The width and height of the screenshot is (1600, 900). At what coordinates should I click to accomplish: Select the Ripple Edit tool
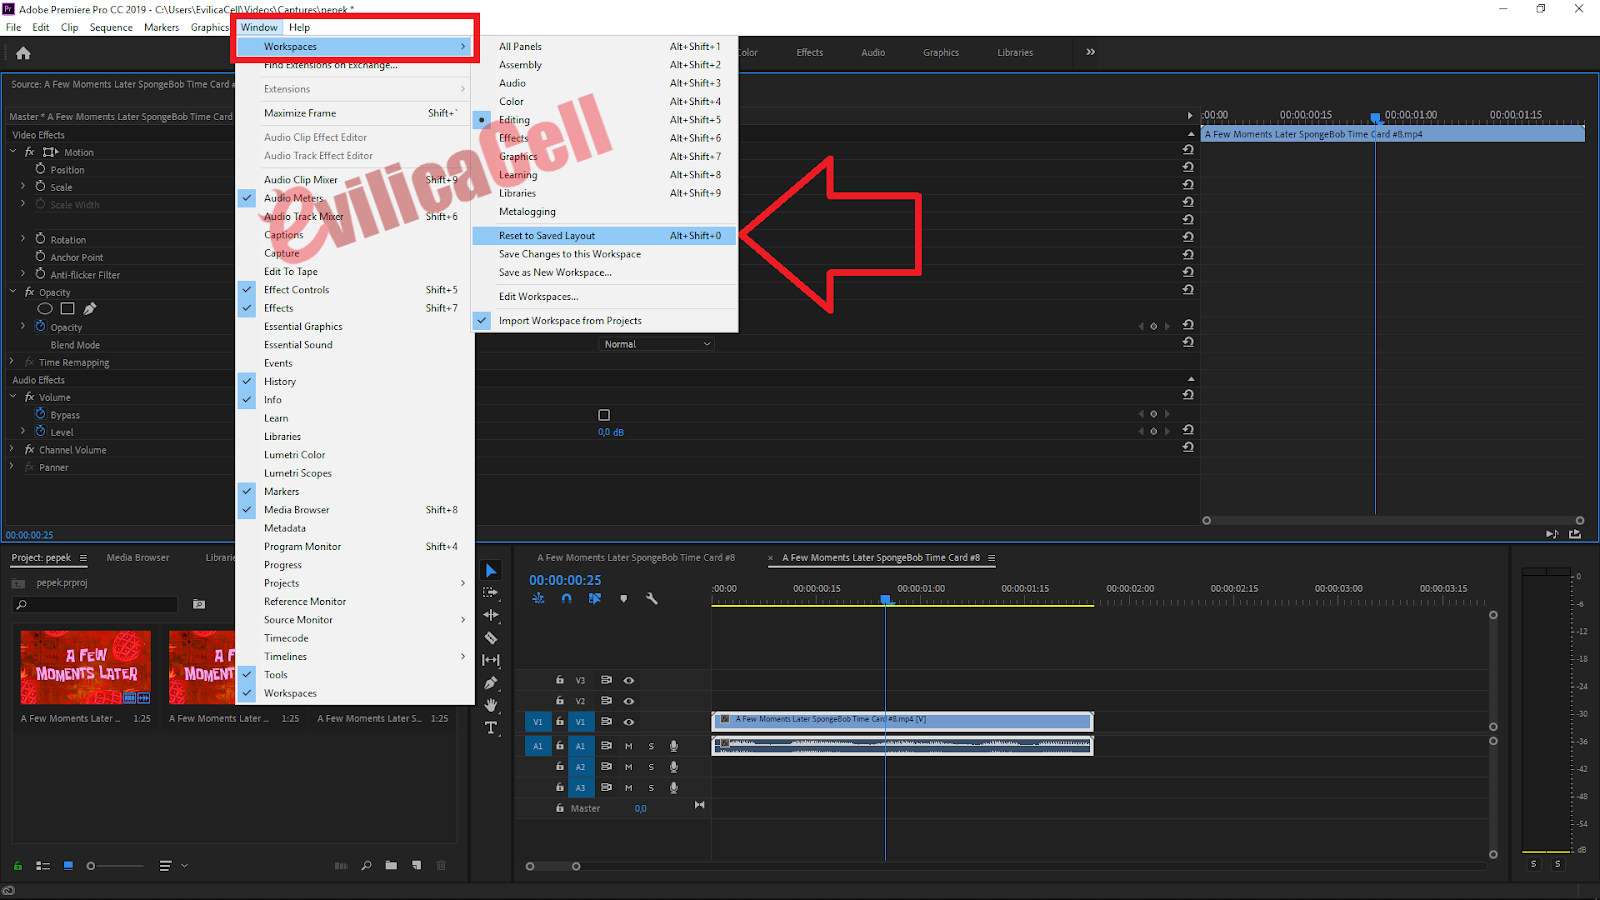click(x=491, y=615)
